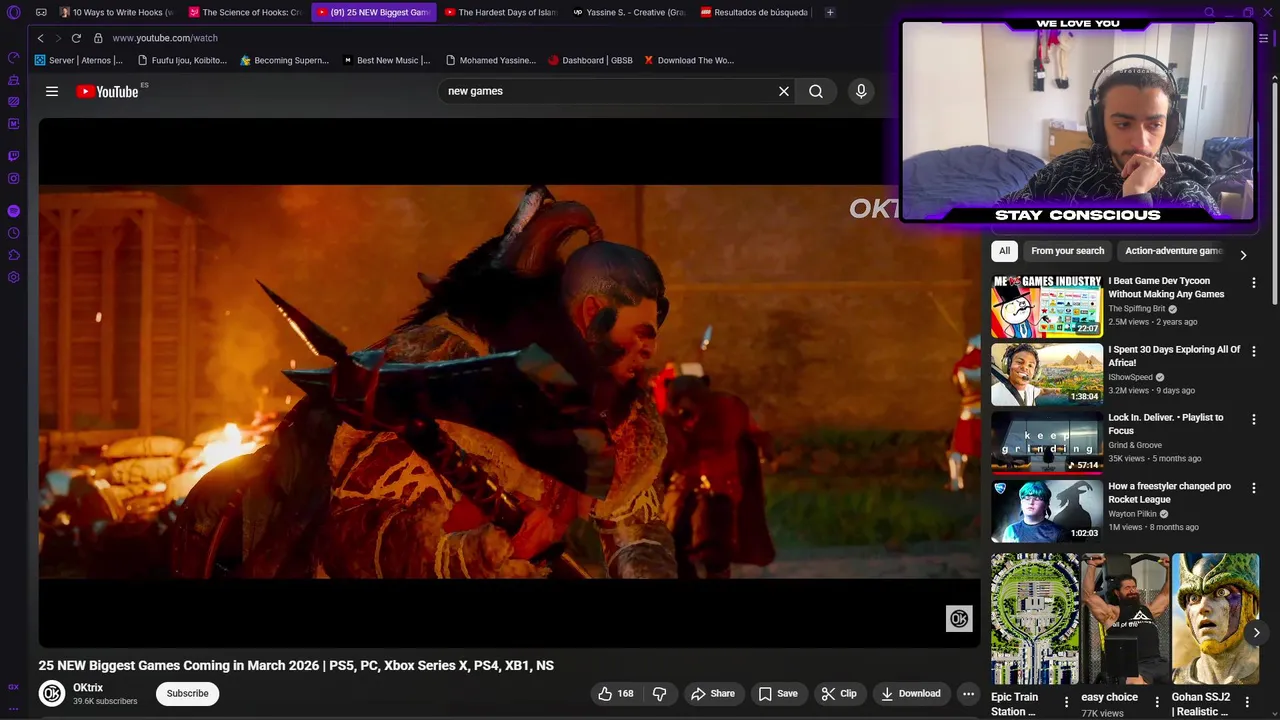1280x720 pixels.
Task: Open more actions for the video
Action: (x=968, y=693)
